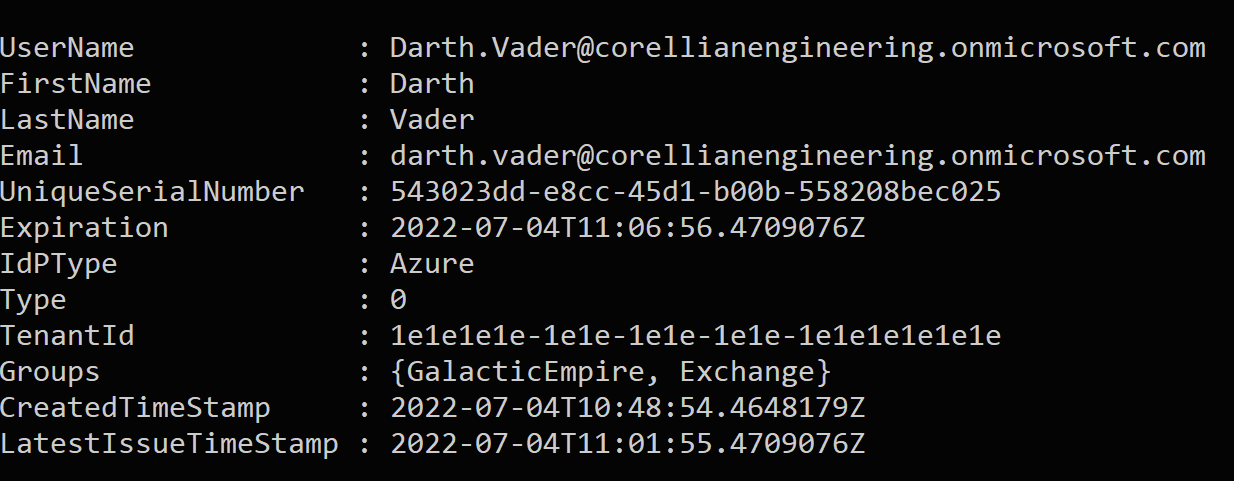Click the UserName field label

click(67, 48)
